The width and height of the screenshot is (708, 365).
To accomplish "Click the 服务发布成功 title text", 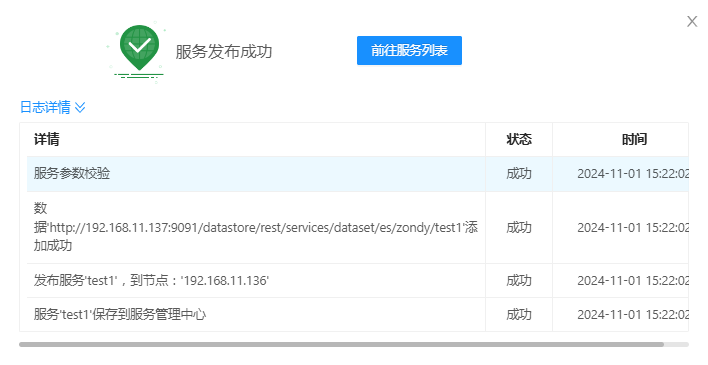I will [224, 51].
